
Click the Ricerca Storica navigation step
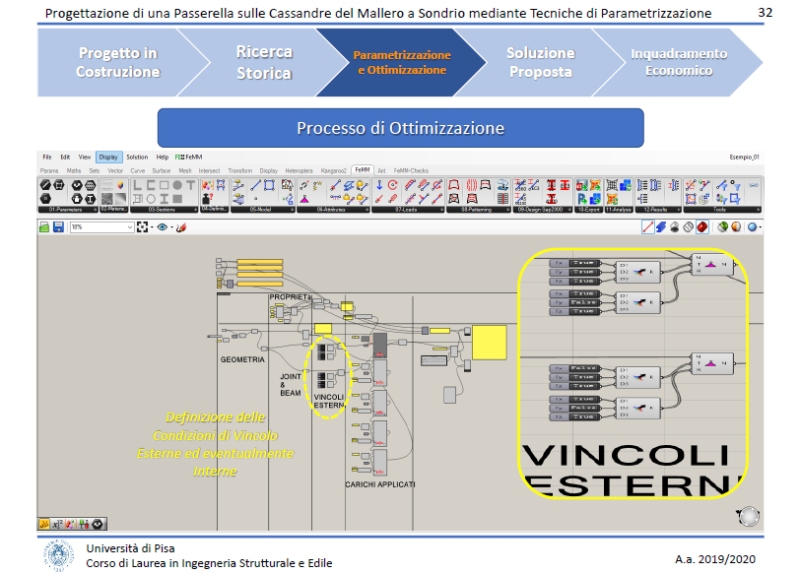coord(264,62)
